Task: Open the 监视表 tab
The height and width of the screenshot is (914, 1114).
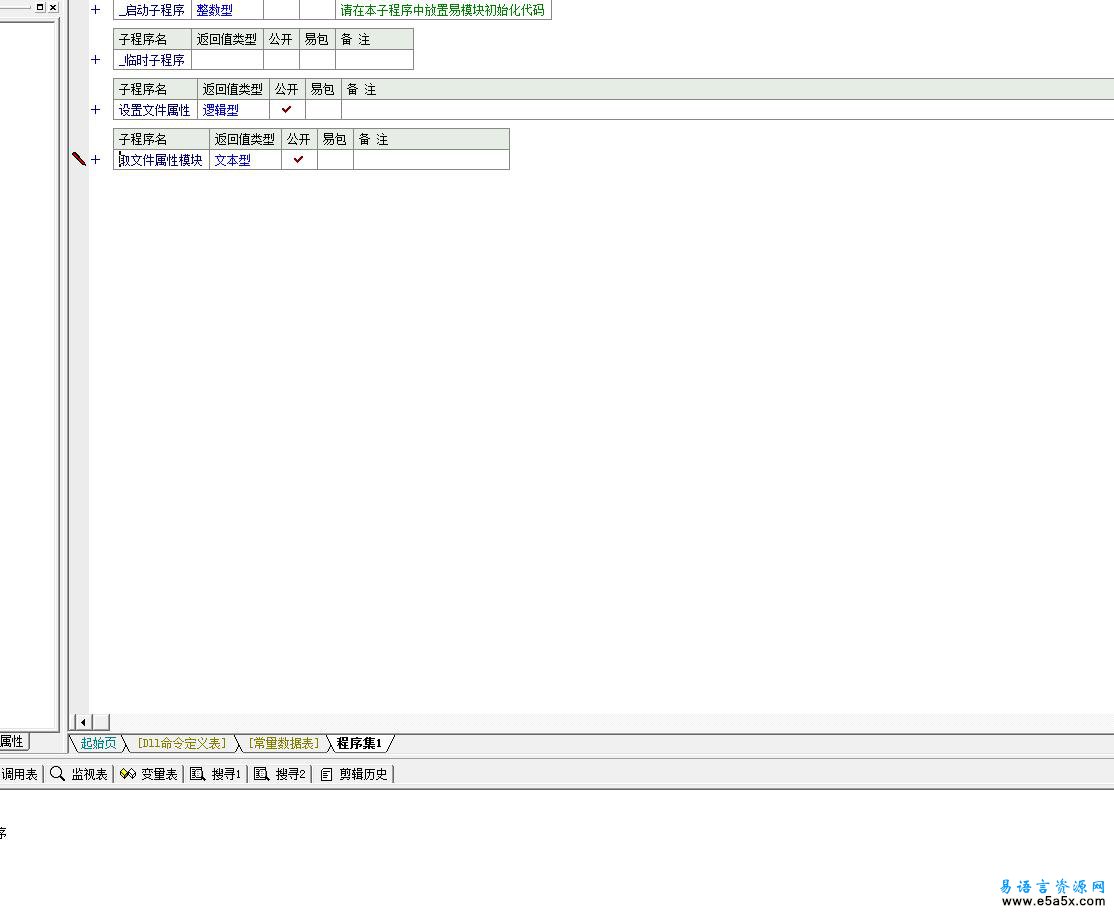Action: (79, 774)
